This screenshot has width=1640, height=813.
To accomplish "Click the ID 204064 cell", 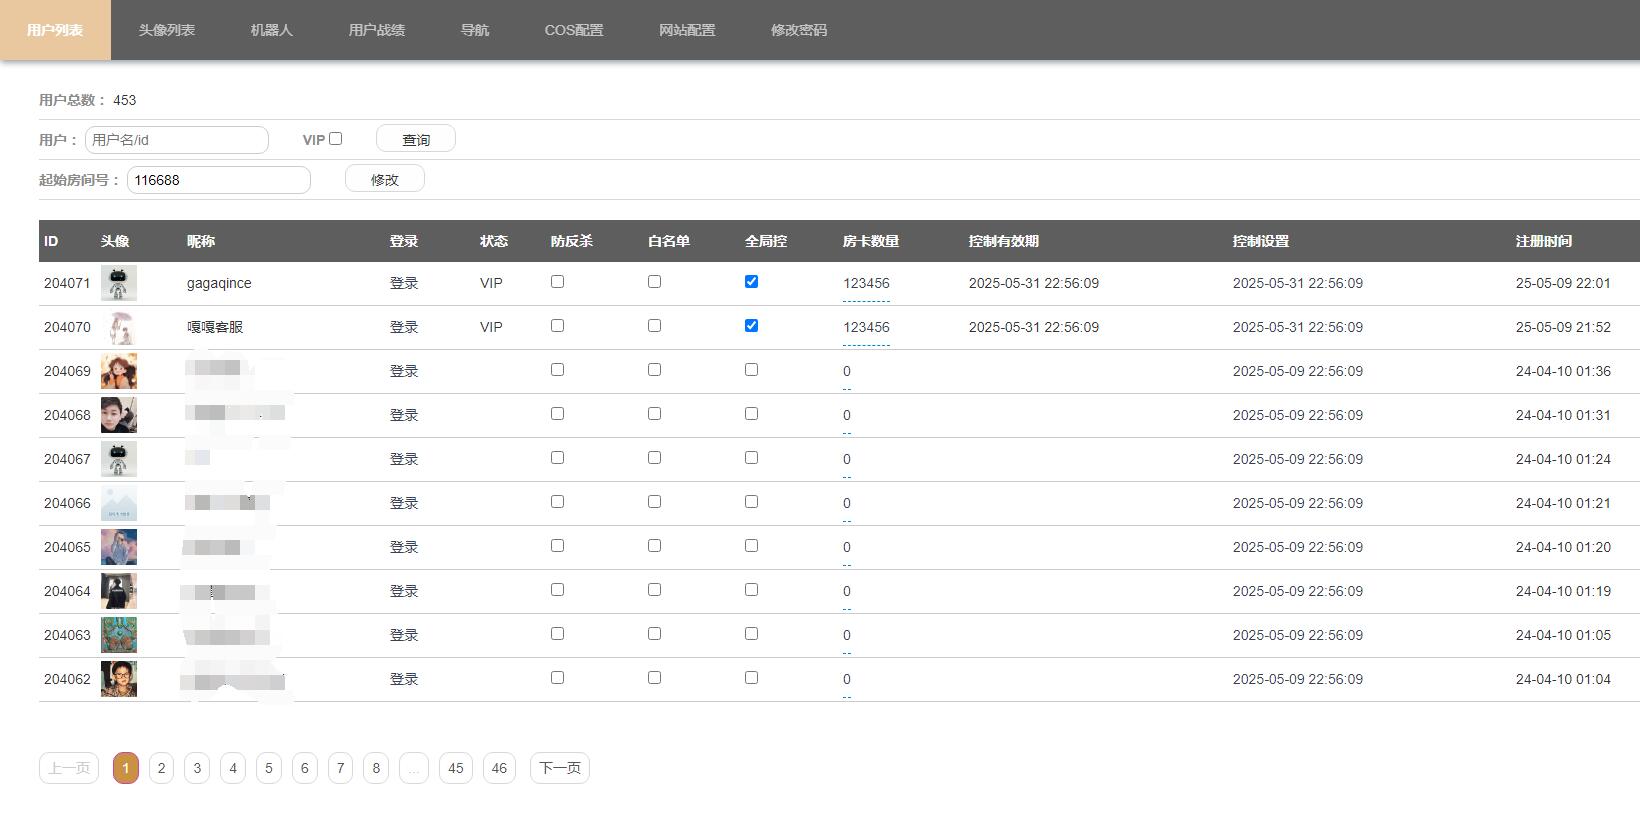I will coord(67,591).
